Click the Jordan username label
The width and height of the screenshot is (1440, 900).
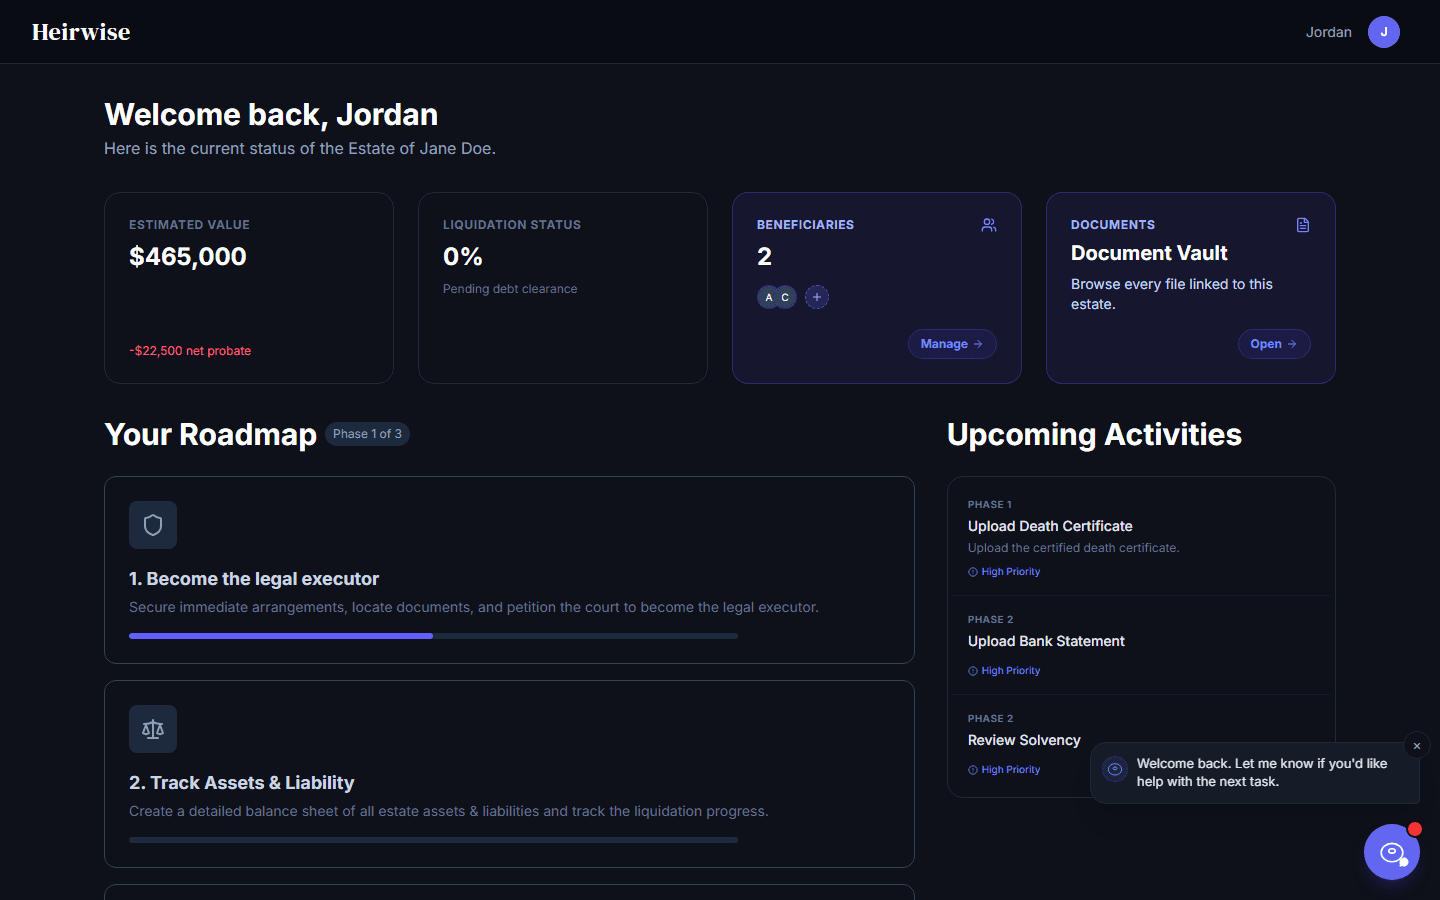pyautogui.click(x=1328, y=32)
